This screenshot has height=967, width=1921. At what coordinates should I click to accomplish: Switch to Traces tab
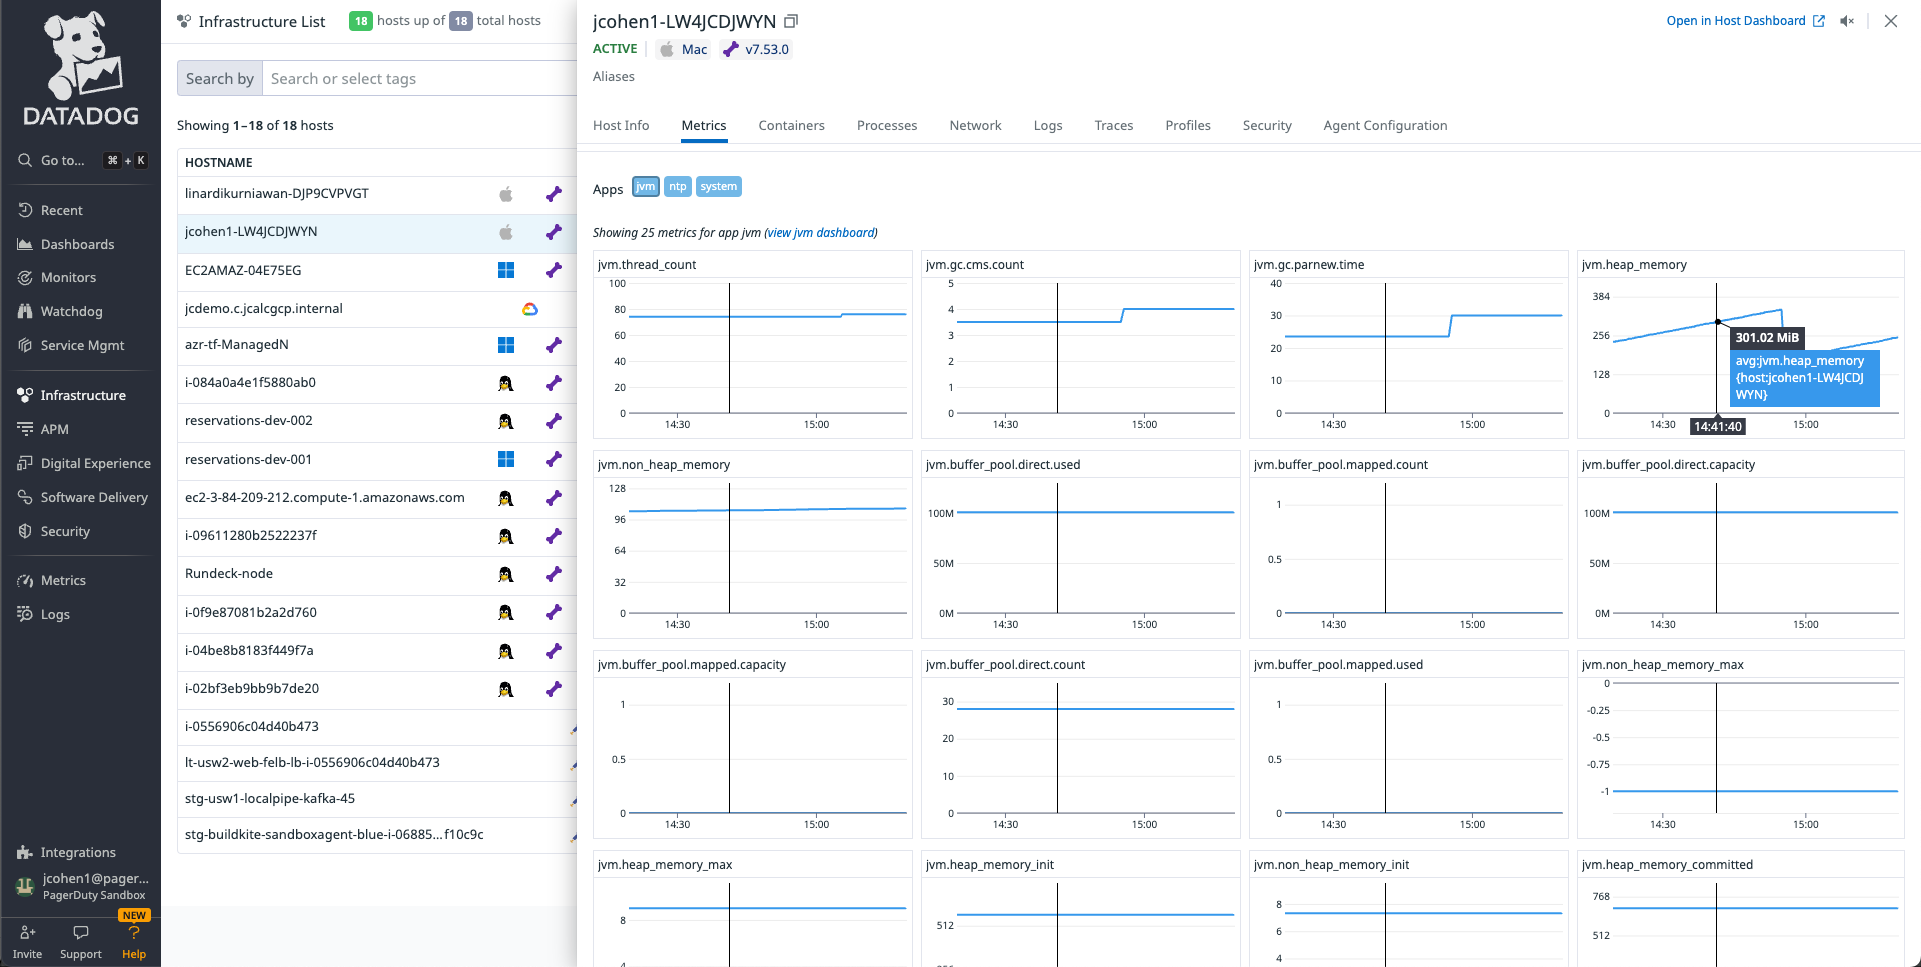pyautogui.click(x=1114, y=125)
